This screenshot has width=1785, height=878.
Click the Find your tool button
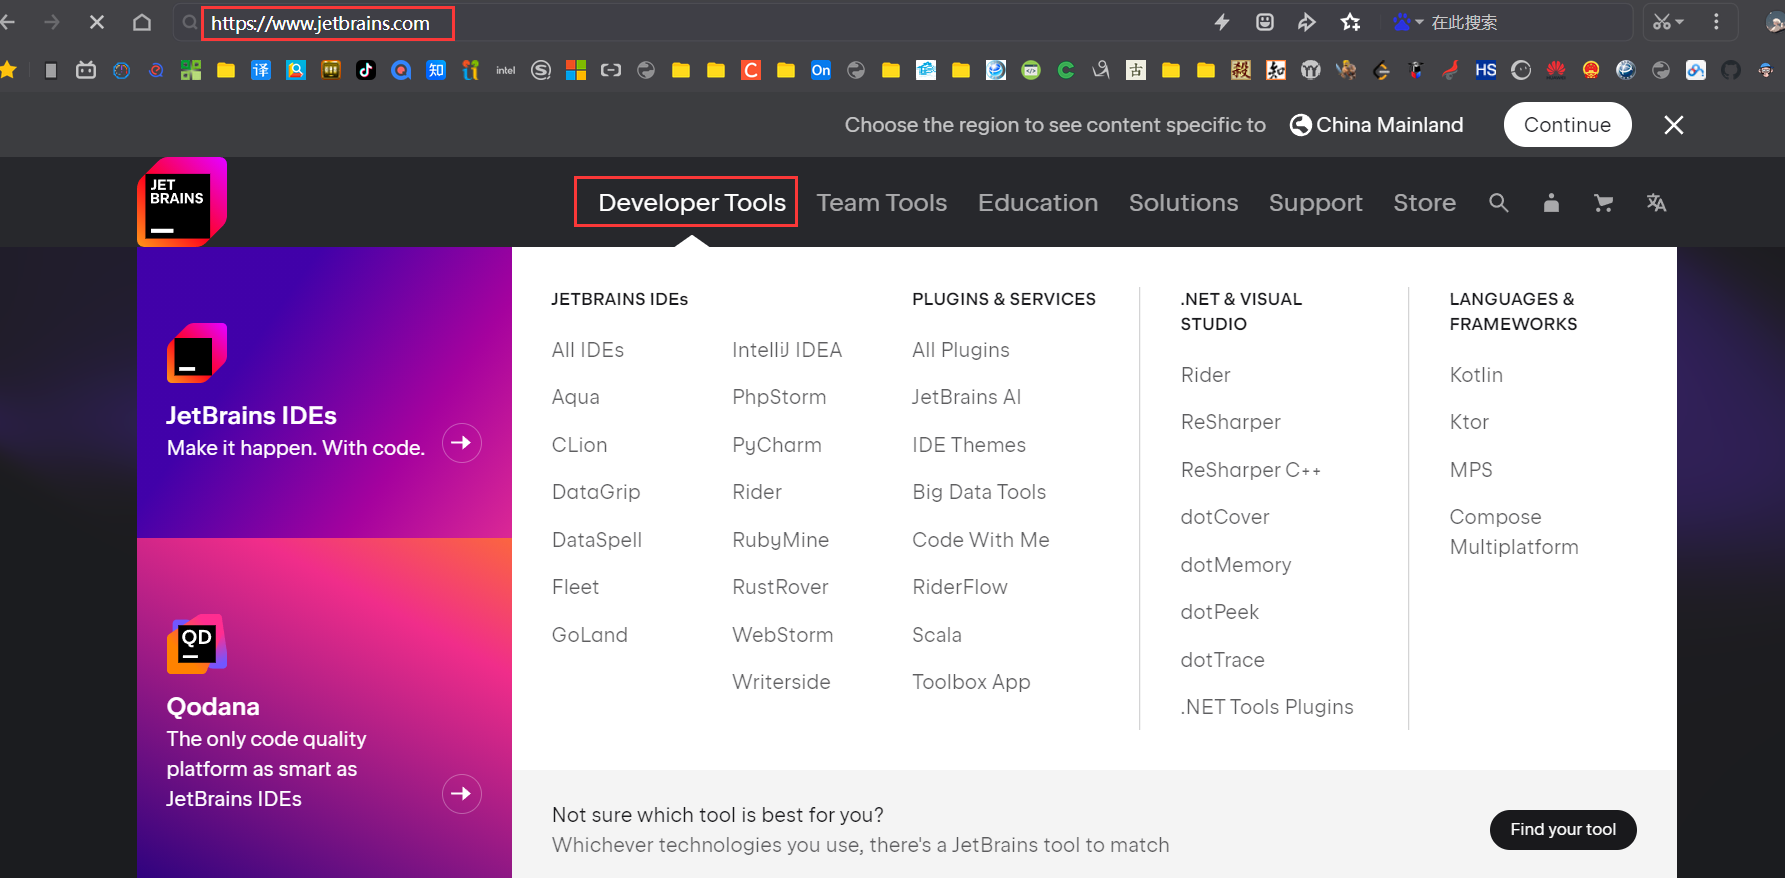tap(1563, 829)
